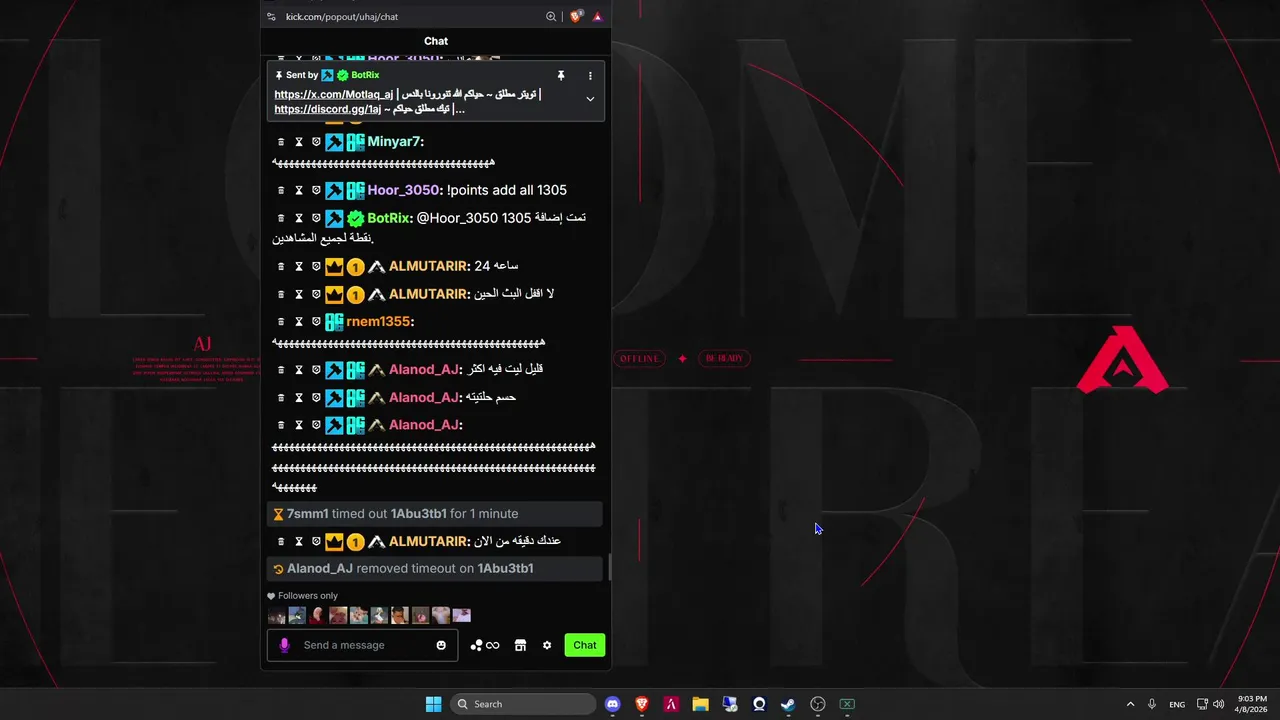Delete Hoor_3050's !points message with trash icon
Viewport: 1280px width, 720px height.
(x=282, y=190)
